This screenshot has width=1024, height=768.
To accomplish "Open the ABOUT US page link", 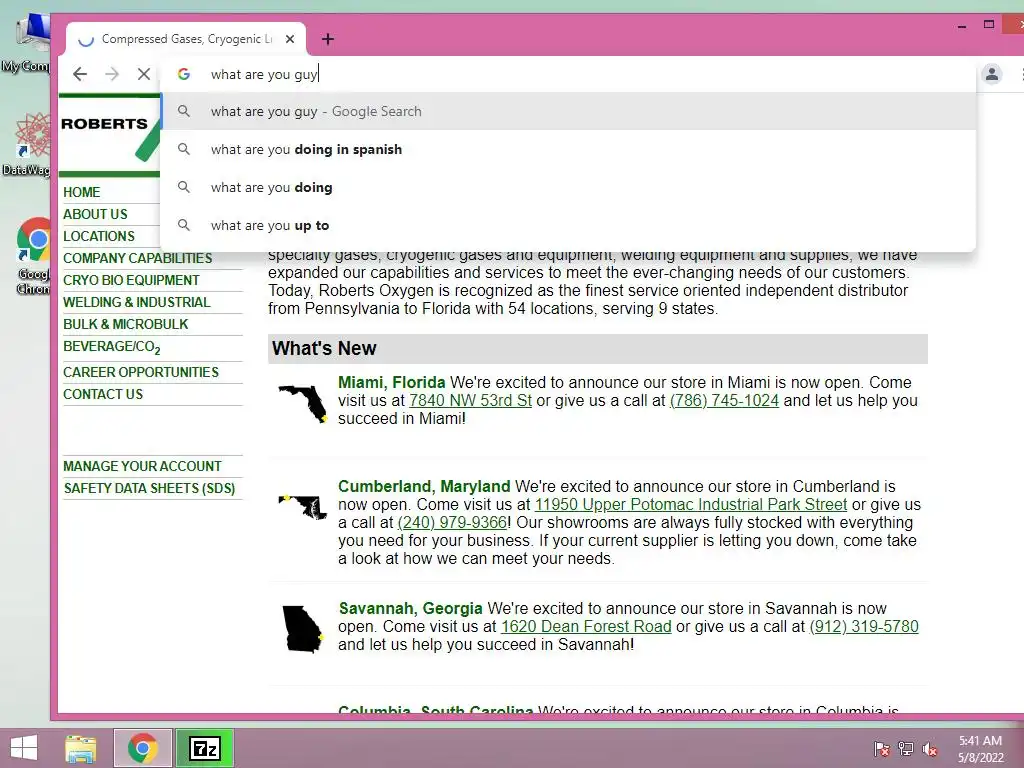I will (x=95, y=214).
